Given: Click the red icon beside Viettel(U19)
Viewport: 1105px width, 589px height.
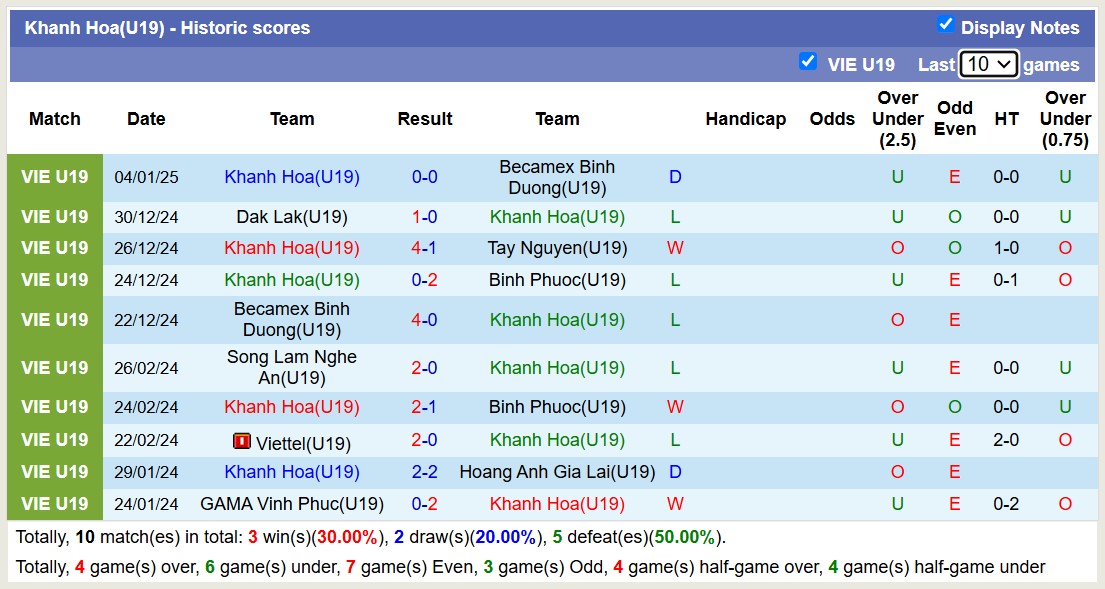Looking at the screenshot, I should pyautogui.click(x=242, y=441).
